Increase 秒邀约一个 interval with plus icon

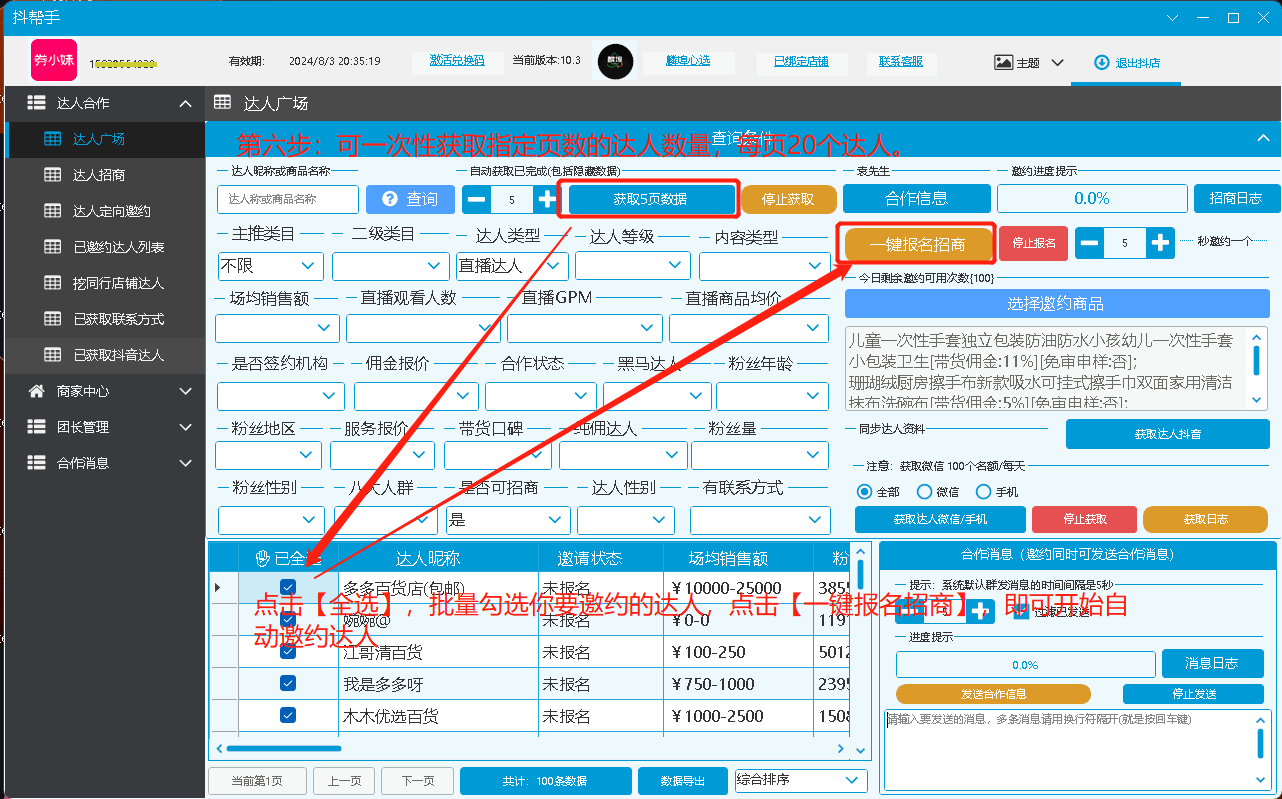1160,243
